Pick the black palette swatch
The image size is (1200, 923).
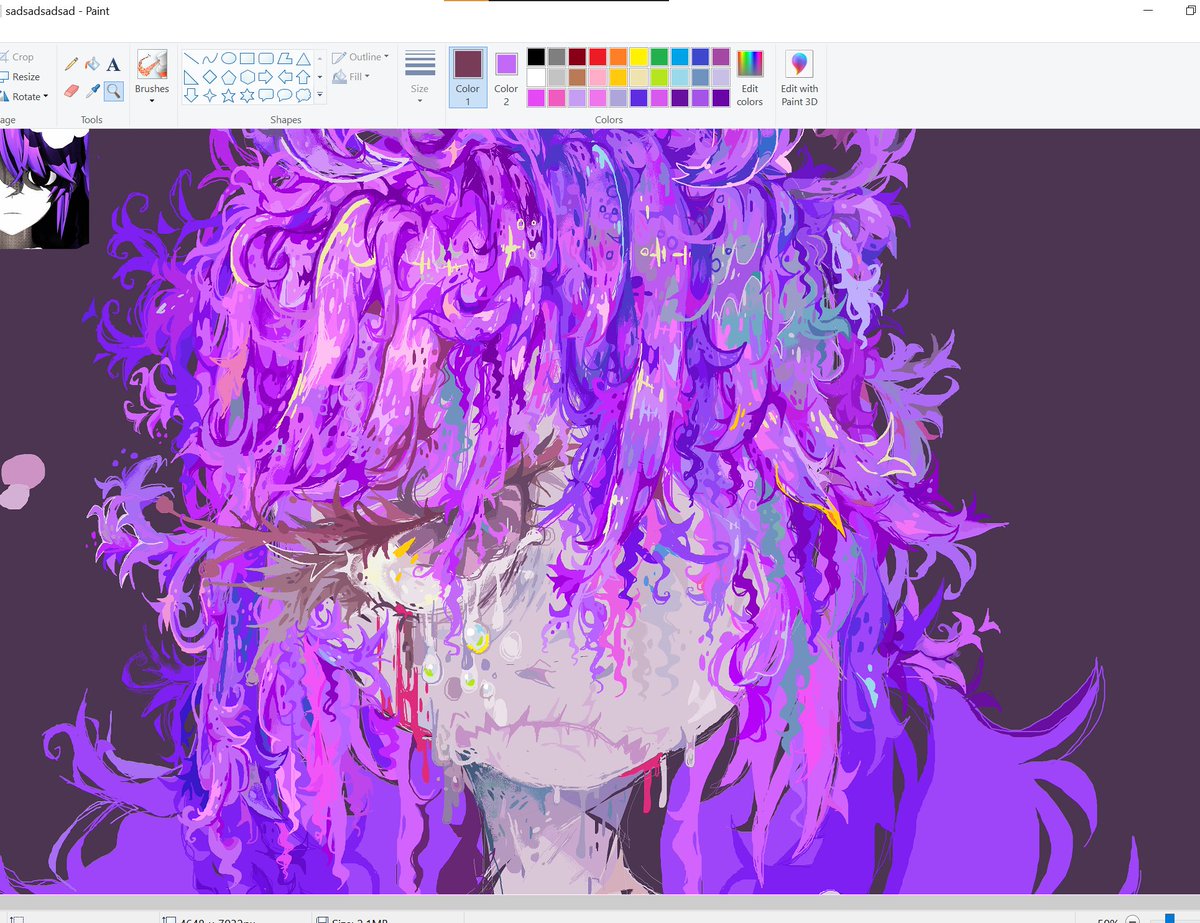(x=537, y=56)
